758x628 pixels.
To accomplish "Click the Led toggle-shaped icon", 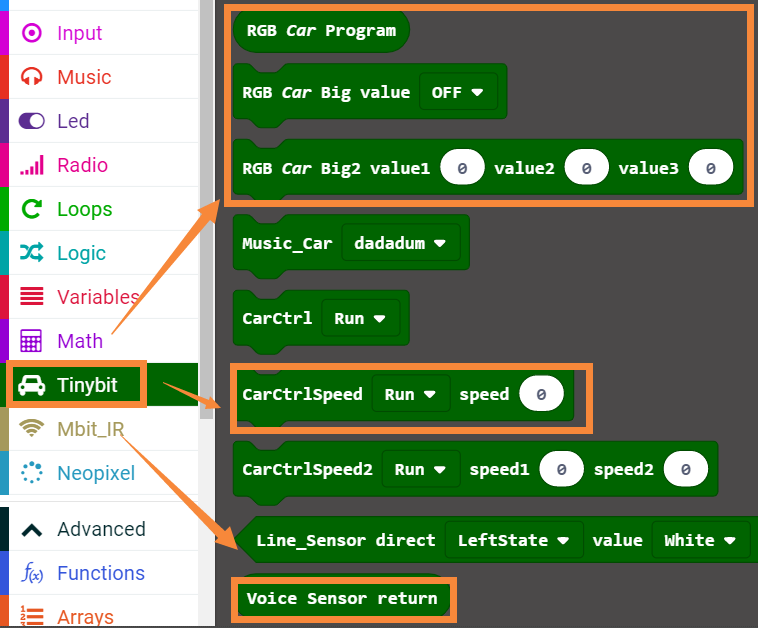I will pyautogui.click(x=32, y=121).
